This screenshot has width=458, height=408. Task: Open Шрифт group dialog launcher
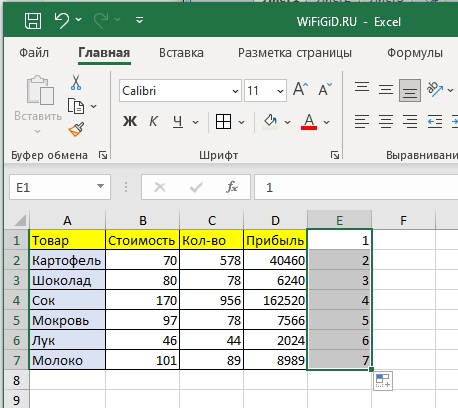pos(335,155)
